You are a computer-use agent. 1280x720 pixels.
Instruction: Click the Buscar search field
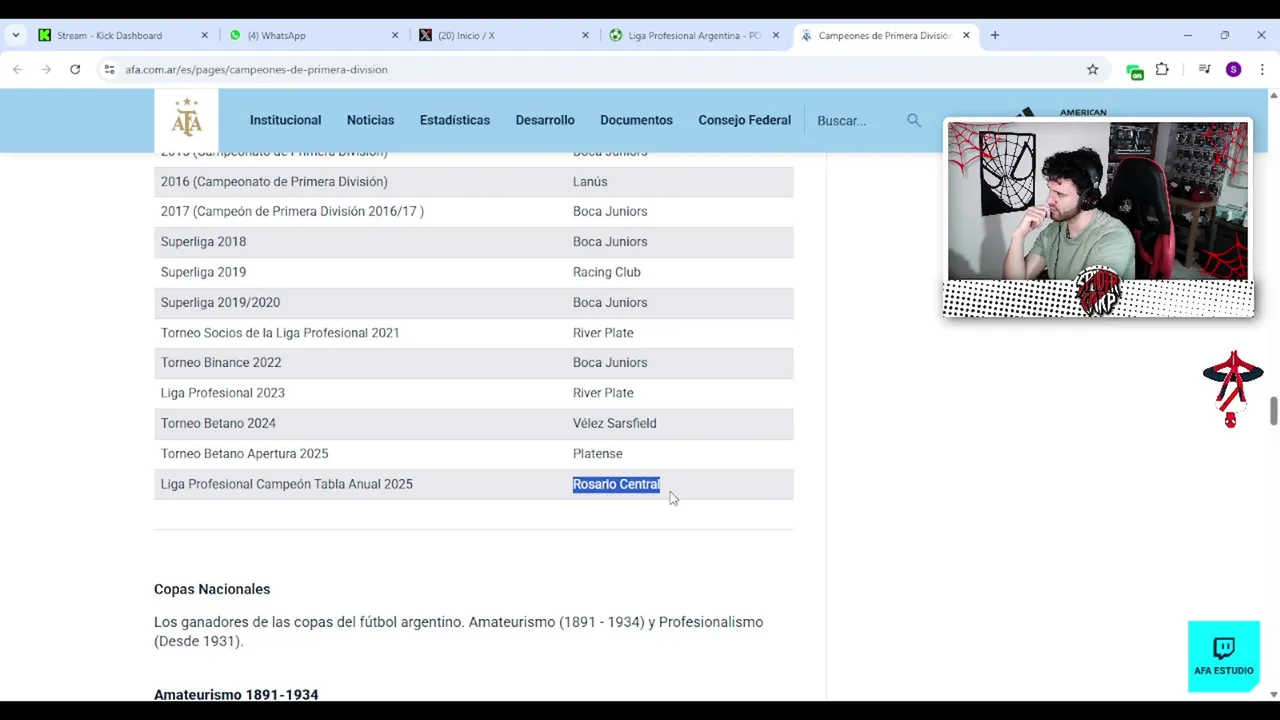click(x=858, y=120)
